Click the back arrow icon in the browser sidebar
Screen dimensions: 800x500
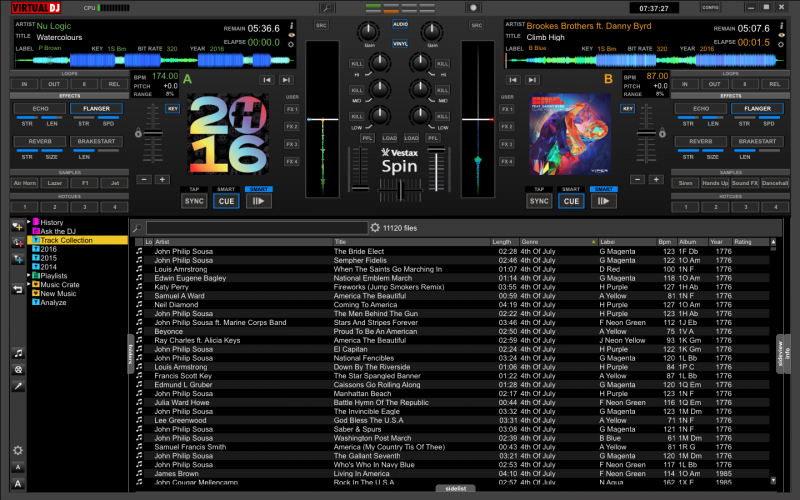tap(18, 289)
